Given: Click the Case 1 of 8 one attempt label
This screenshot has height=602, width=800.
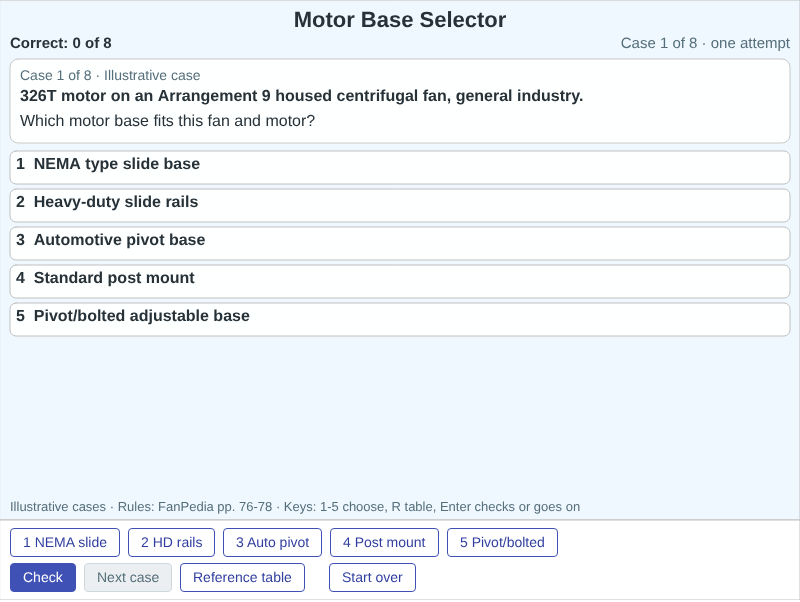Looking at the screenshot, I should [x=705, y=43].
